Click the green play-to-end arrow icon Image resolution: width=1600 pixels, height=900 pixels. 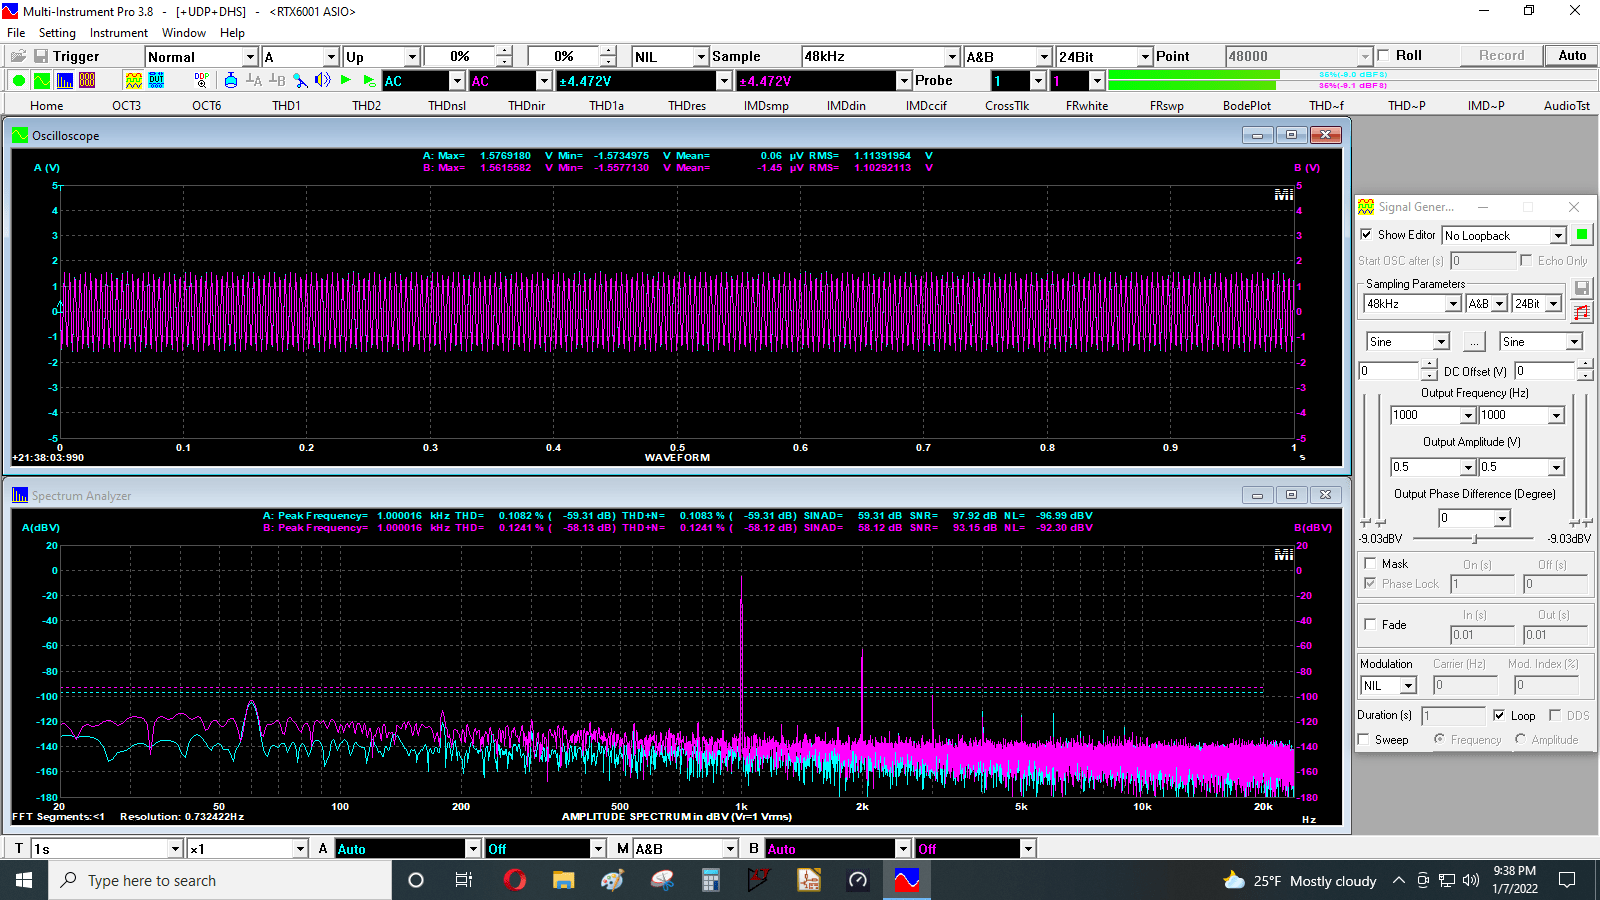coord(369,81)
